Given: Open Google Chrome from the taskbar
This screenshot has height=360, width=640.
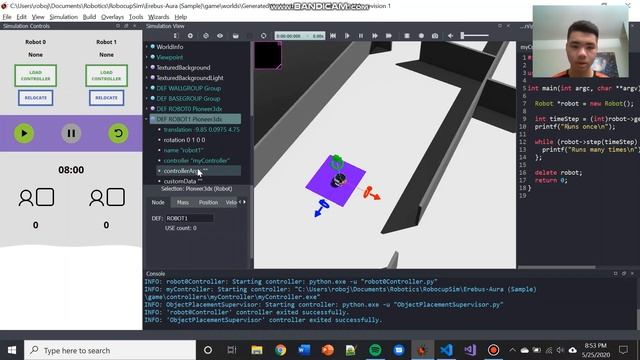Looking at the screenshot, I should tap(280, 350).
